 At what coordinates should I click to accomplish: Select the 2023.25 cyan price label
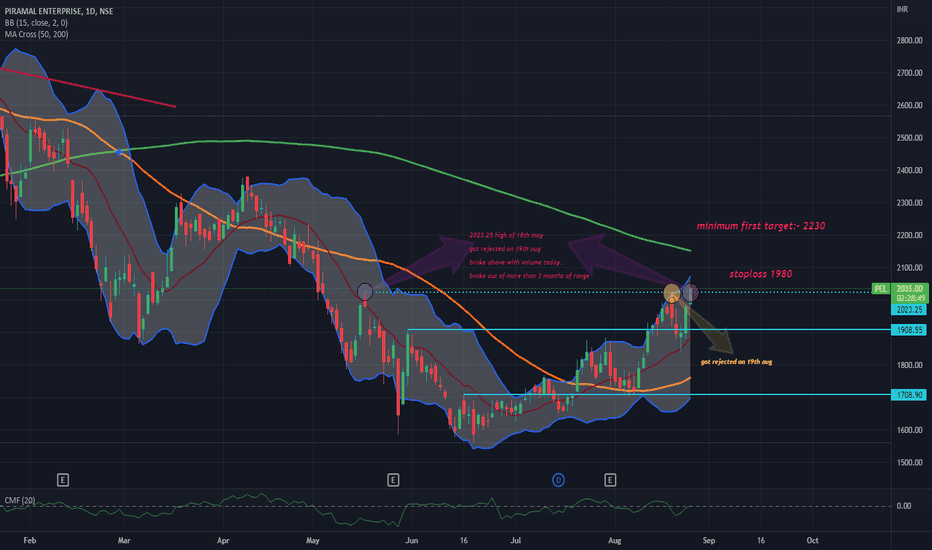tap(909, 310)
